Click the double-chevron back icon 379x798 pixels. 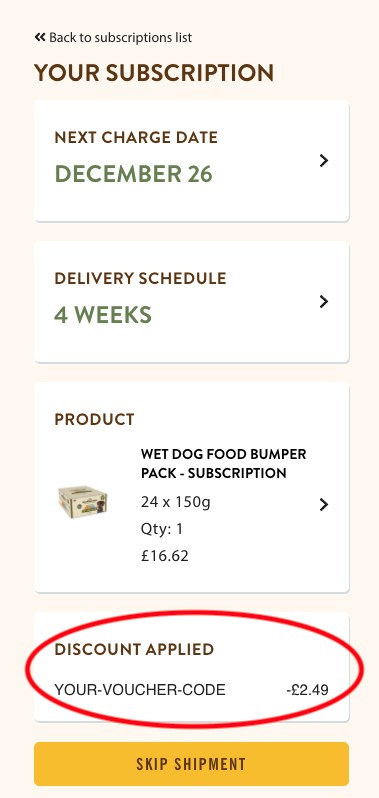pyautogui.click(x=40, y=37)
